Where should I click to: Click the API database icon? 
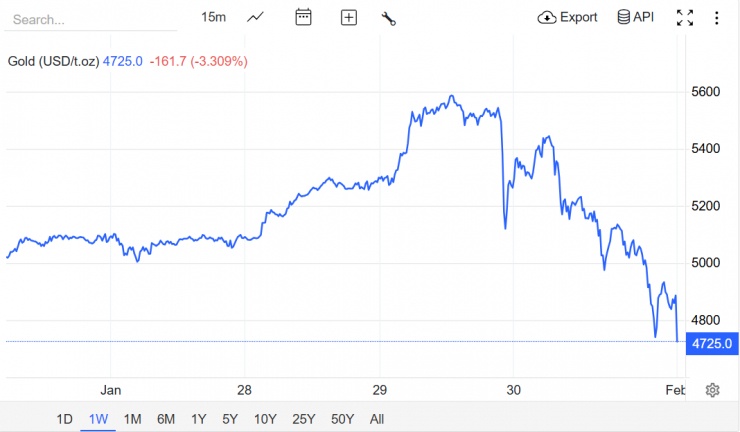point(623,17)
